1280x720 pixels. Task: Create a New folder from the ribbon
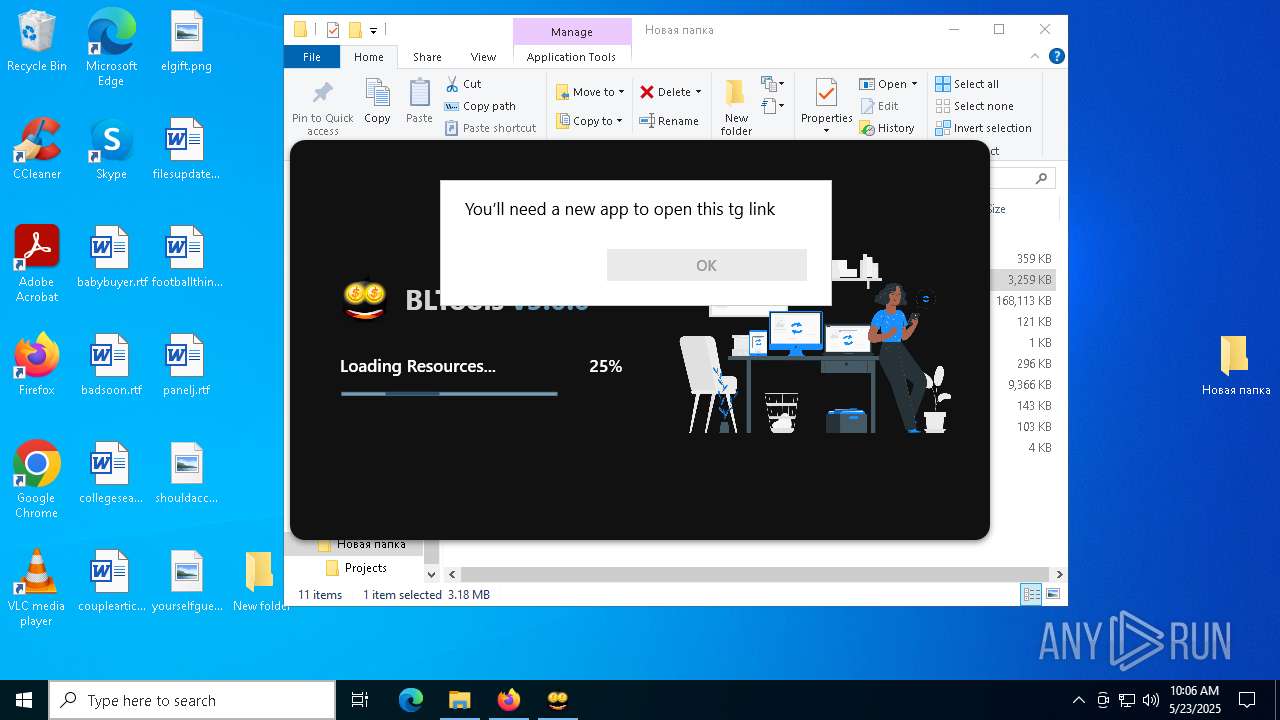coord(736,107)
